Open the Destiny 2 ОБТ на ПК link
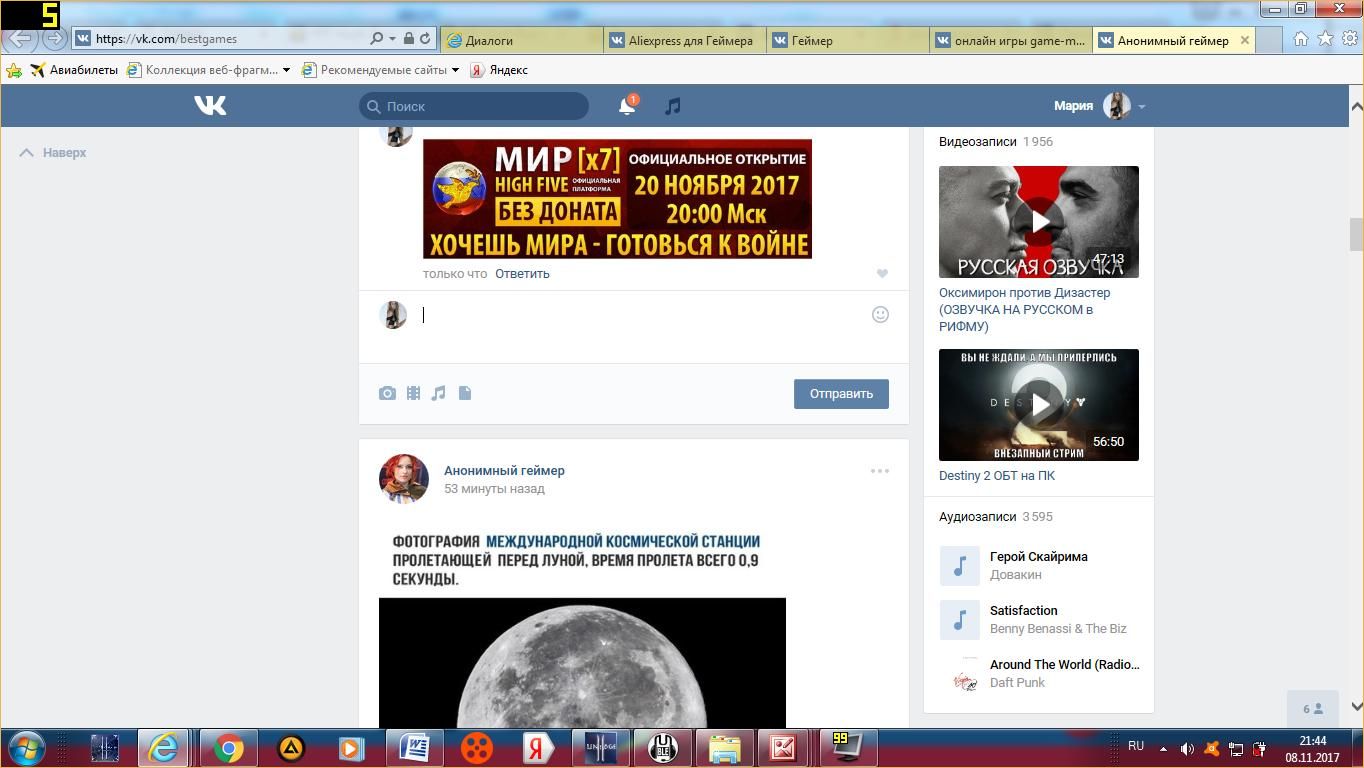Viewport: 1364px width, 768px height. 997,475
